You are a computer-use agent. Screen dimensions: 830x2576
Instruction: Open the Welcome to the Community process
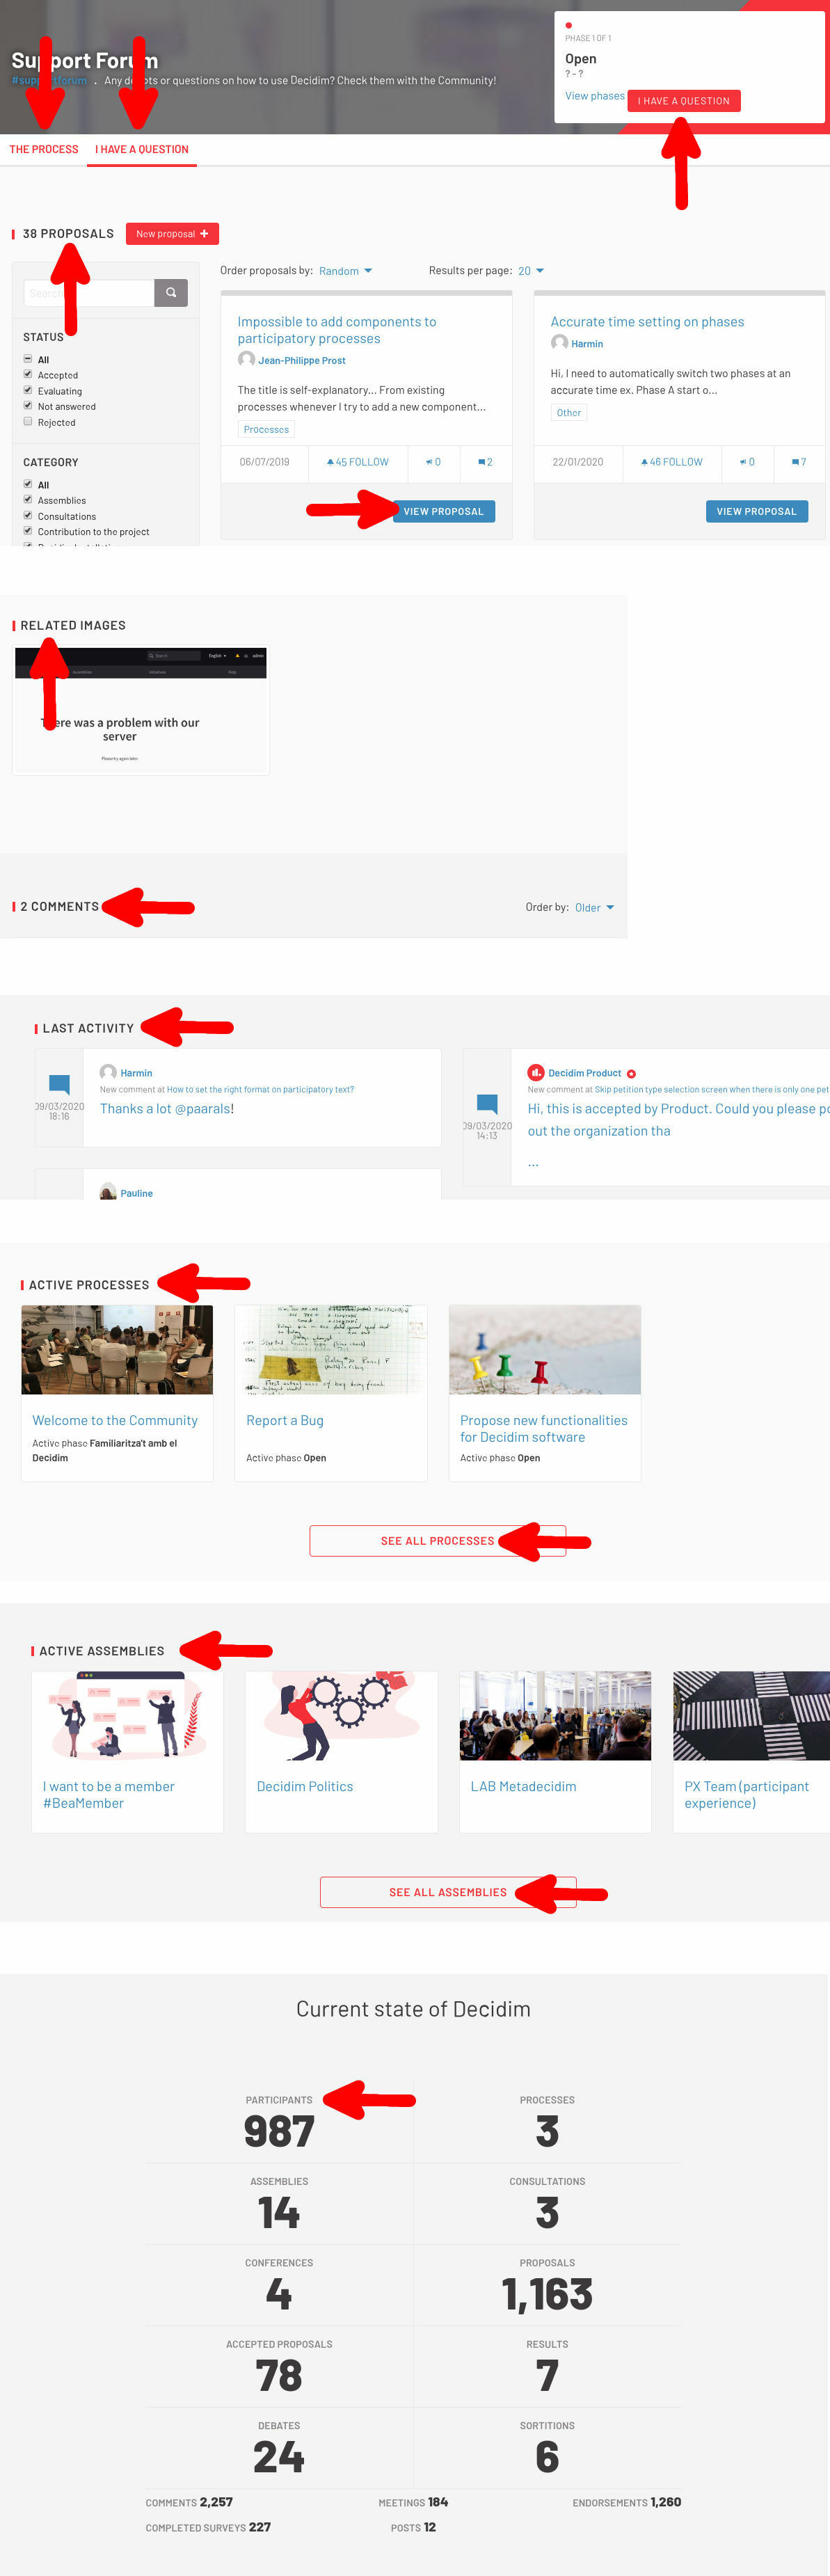pos(115,1420)
